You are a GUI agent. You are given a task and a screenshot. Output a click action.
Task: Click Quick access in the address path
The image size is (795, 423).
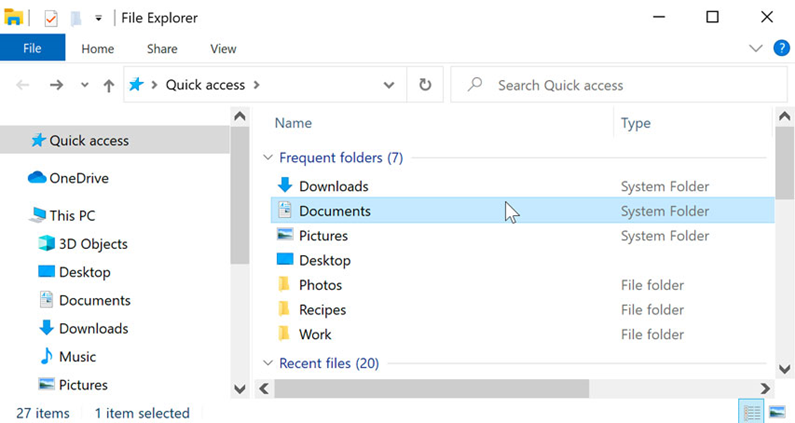pyautogui.click(x=205, y=85)
